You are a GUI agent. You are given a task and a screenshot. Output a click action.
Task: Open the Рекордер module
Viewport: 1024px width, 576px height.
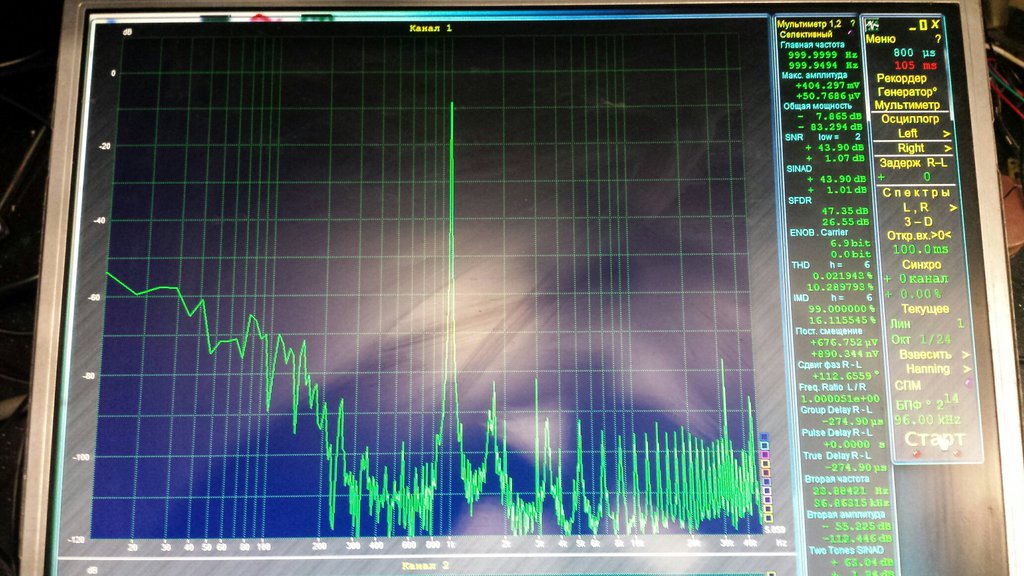coord(901,78)
